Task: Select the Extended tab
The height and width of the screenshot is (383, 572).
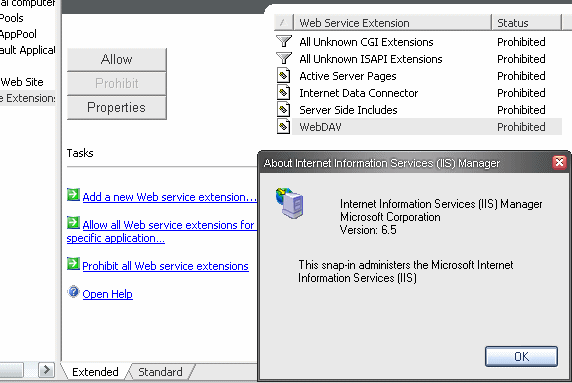Action: (95, 372)
